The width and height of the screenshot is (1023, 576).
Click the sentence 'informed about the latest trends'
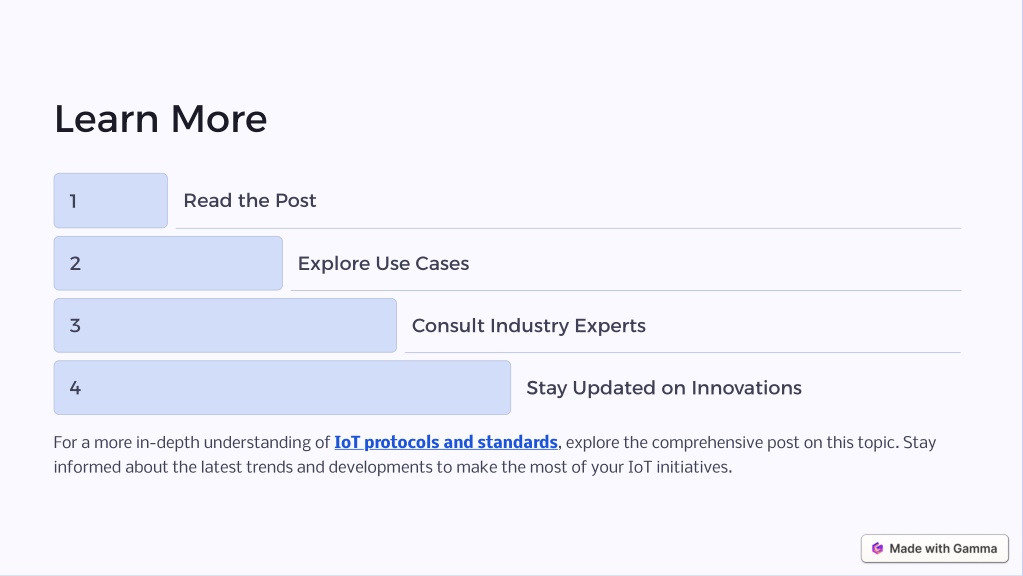point(393,467)
